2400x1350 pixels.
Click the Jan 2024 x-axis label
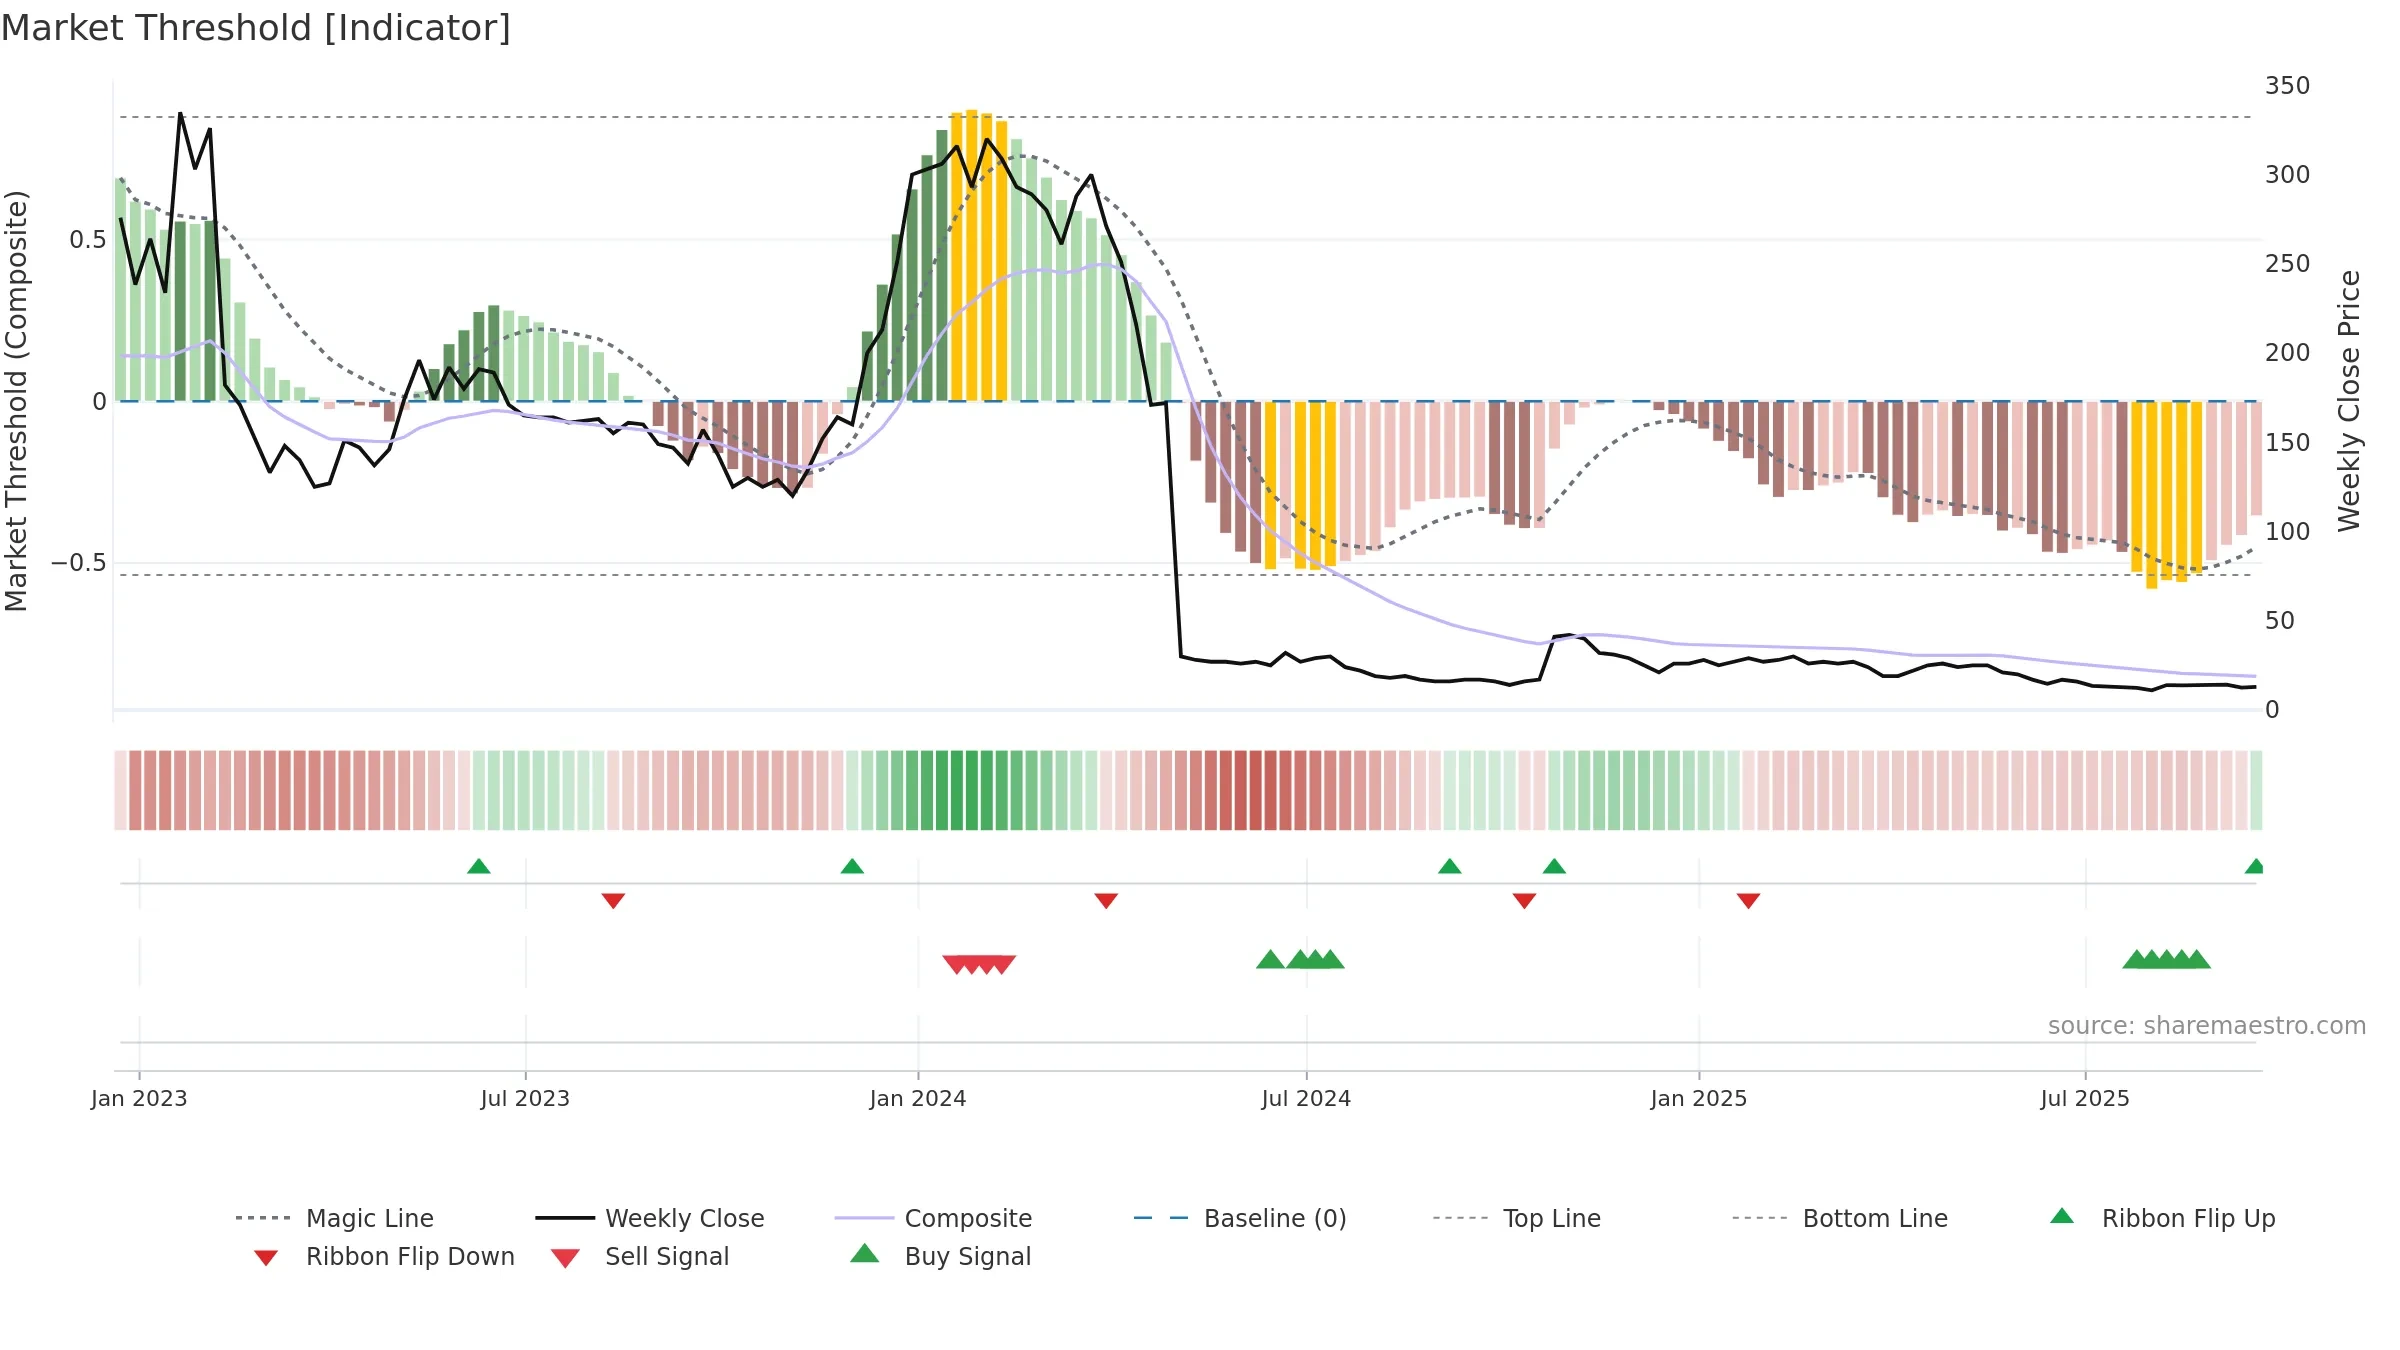[x=918, y=1099]
